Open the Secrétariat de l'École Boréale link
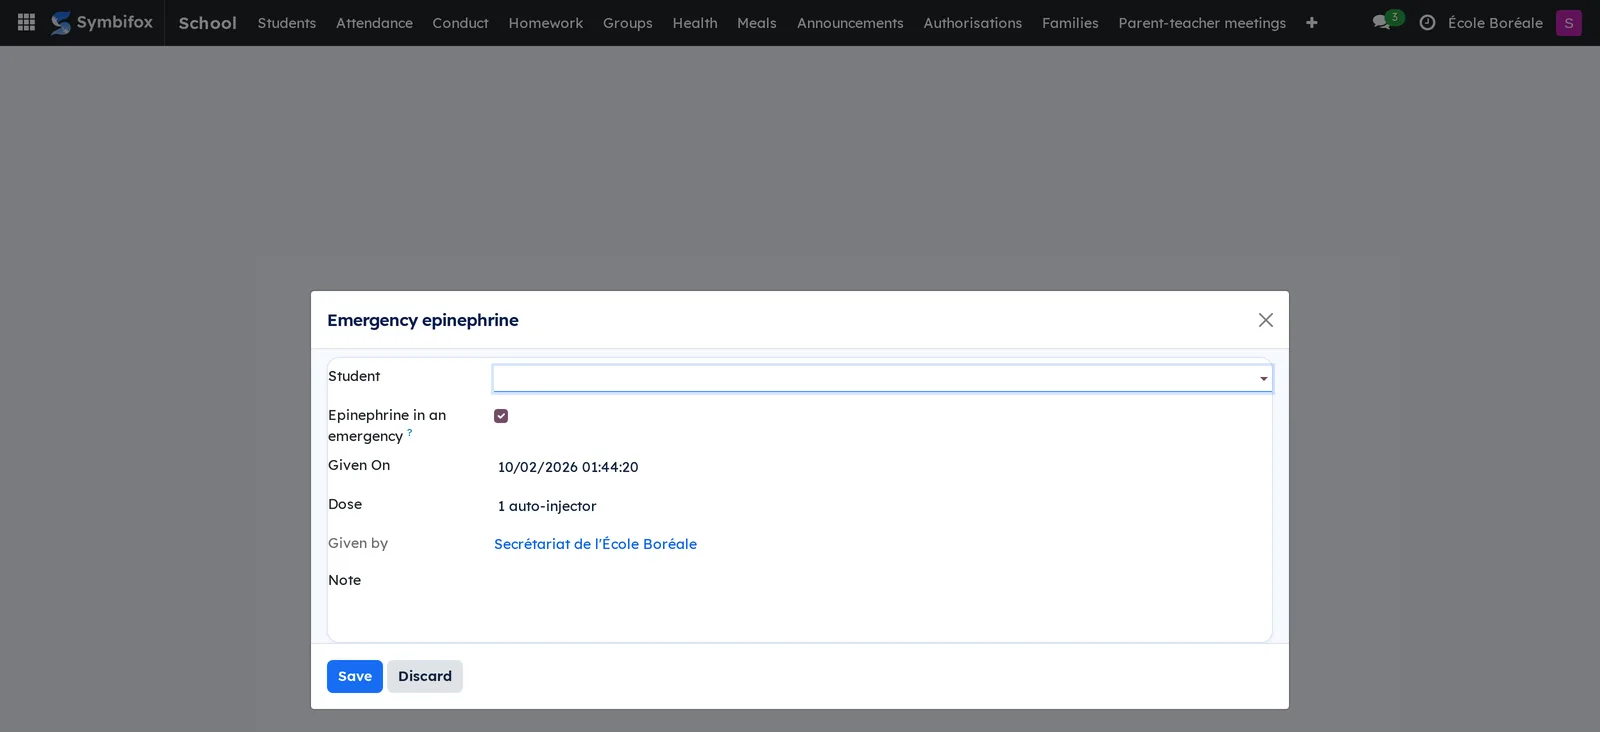 [x=595, y=544]
